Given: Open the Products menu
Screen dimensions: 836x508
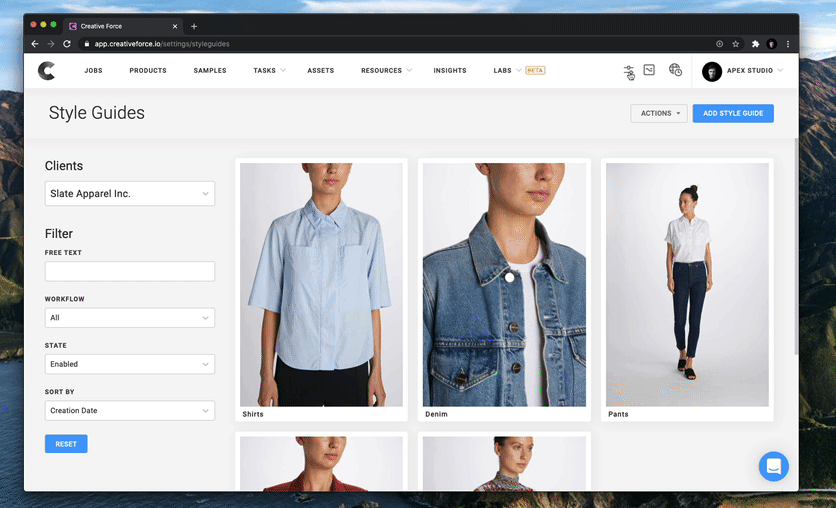Looking at the screenshot, I should coord(148,70).
